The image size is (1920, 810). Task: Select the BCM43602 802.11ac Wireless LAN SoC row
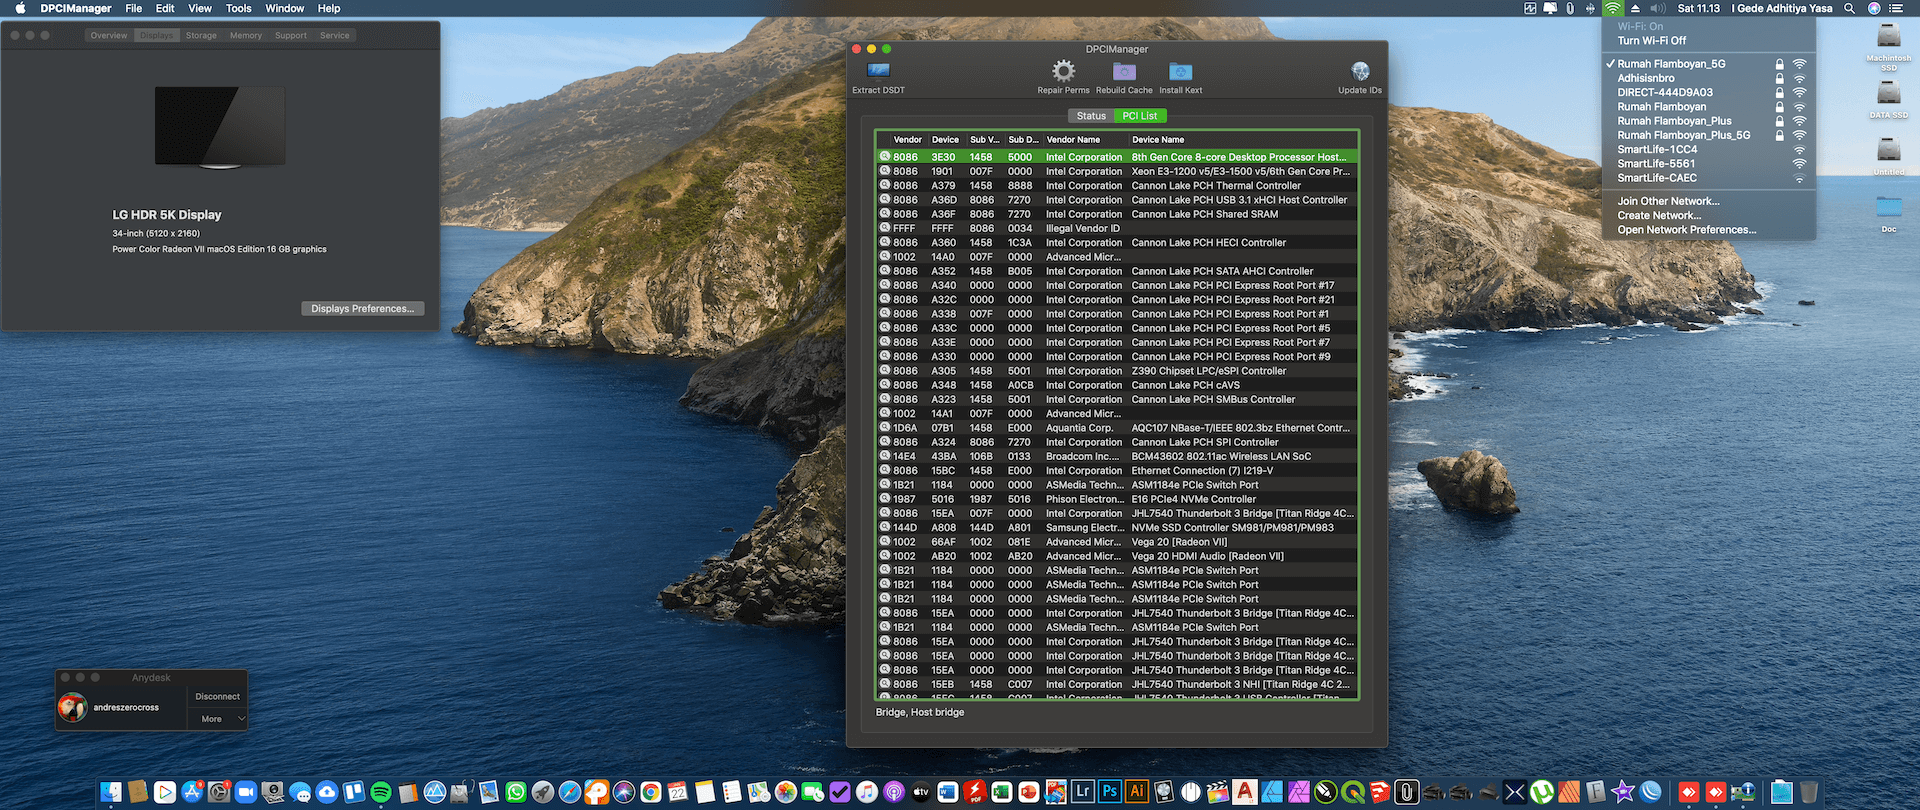[1117, 456]
